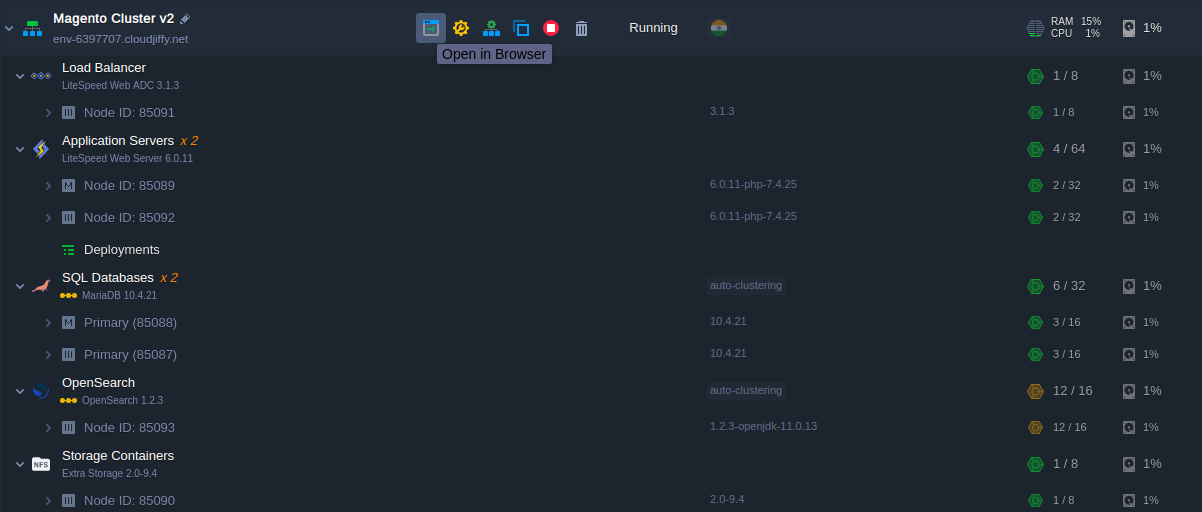
Task: Click Application Servers disk usage icon
Action: coord(1129,149)
